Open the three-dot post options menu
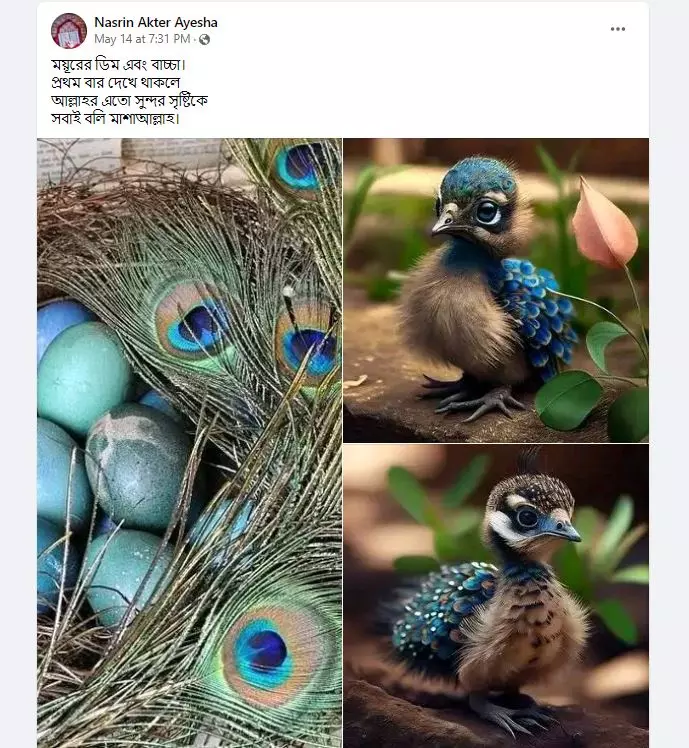 pyautogui.click(x=618, y=29)
